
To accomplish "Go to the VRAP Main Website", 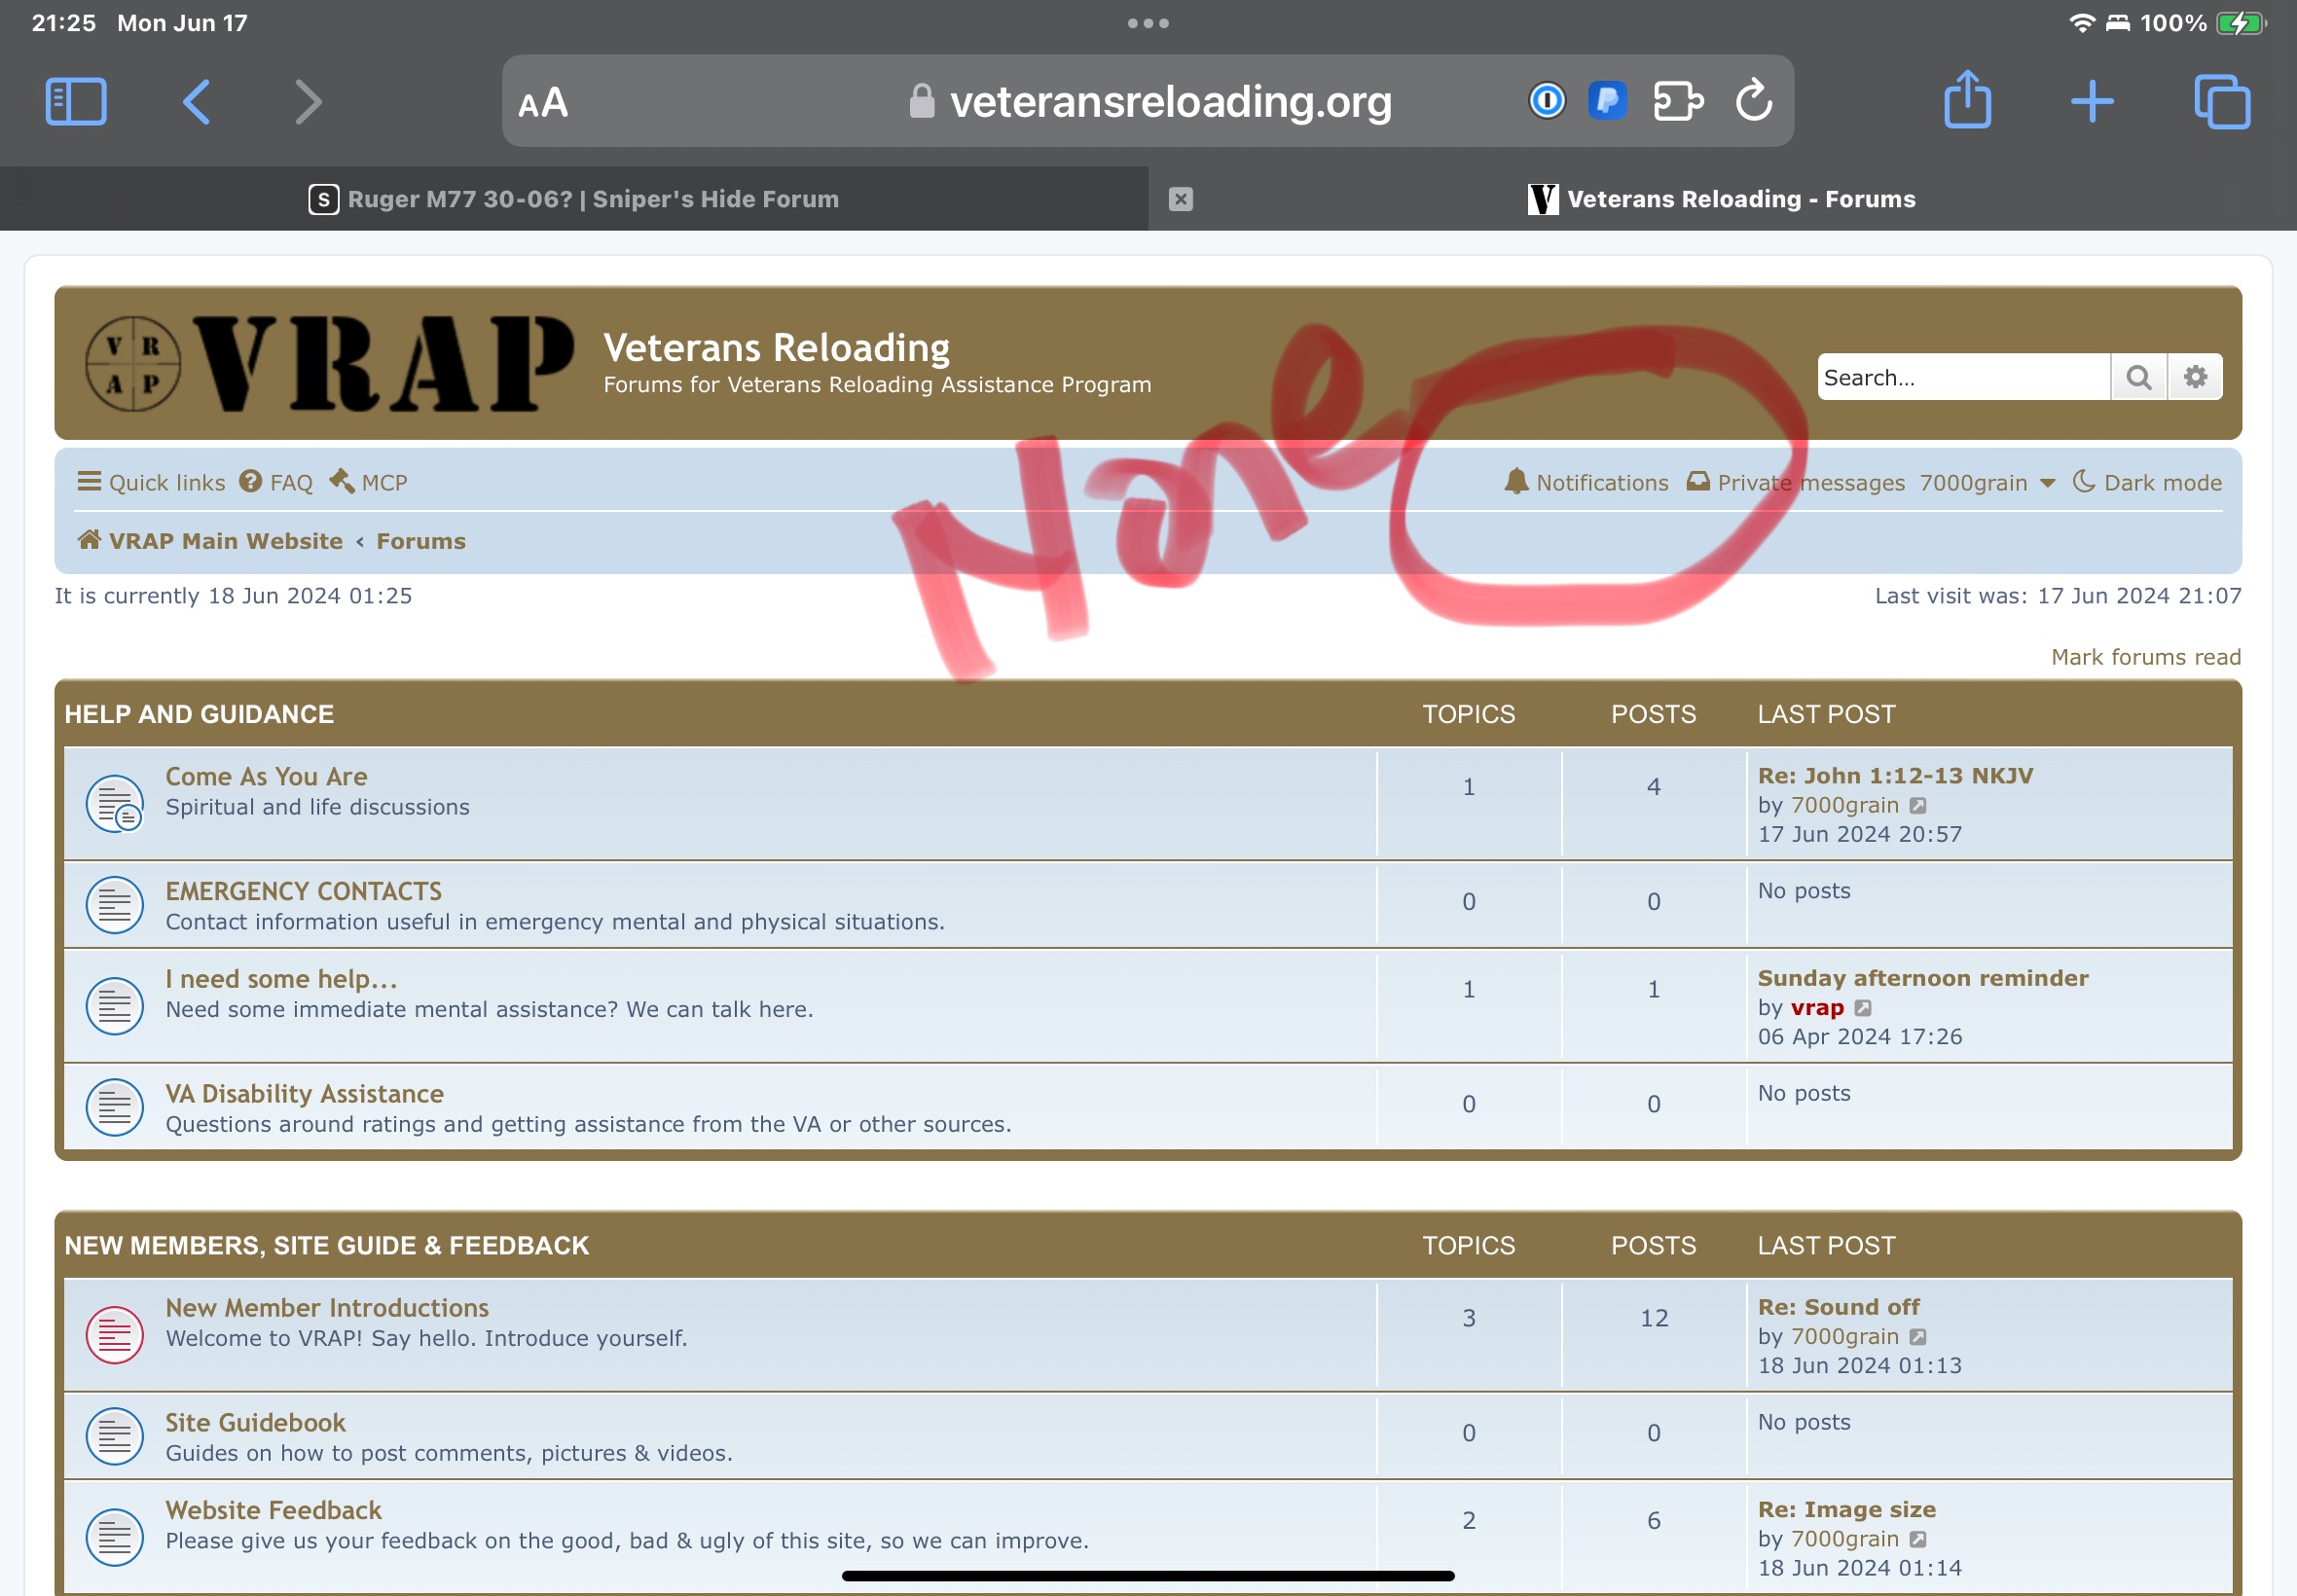I will point(210,541).
